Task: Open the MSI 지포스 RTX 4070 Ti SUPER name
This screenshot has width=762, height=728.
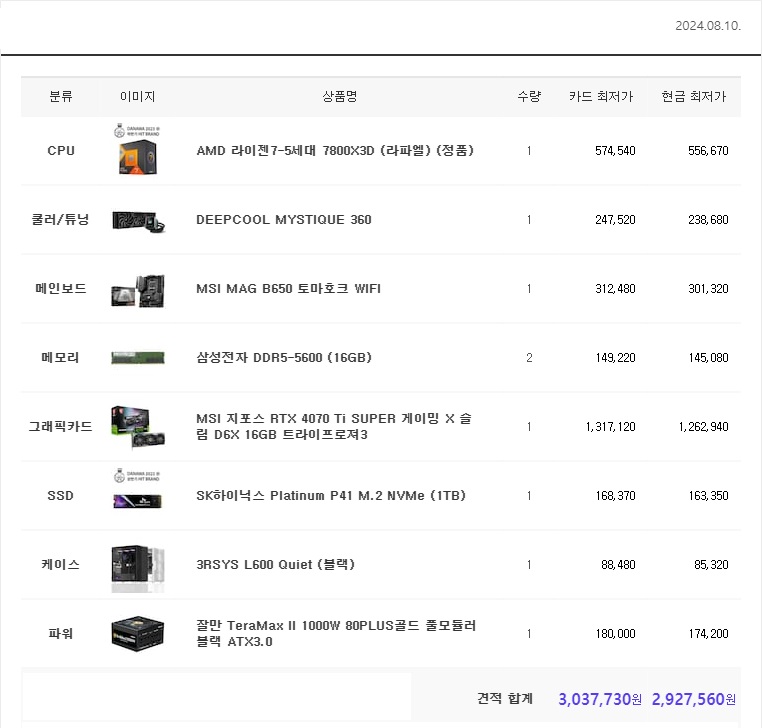Action: (334, 426)
